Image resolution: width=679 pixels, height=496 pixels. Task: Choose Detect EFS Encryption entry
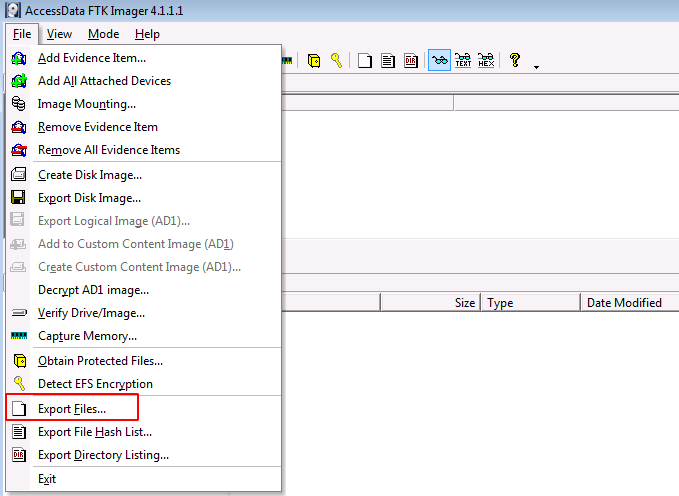click(x=144, y=384)
